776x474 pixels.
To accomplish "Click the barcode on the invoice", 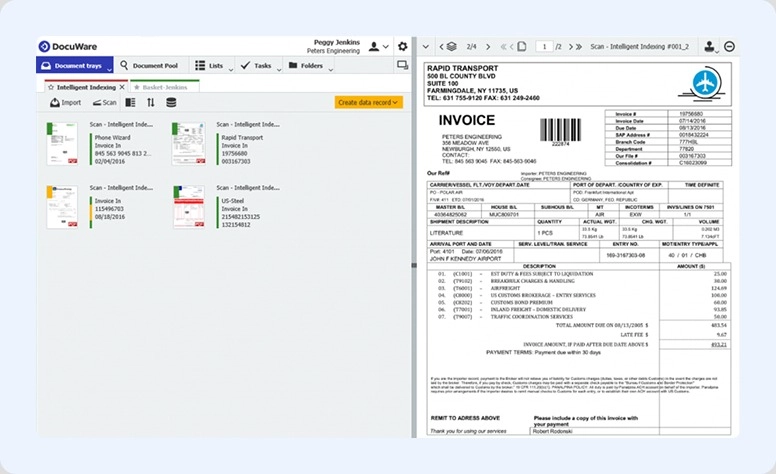I will (x=560, y=130).
